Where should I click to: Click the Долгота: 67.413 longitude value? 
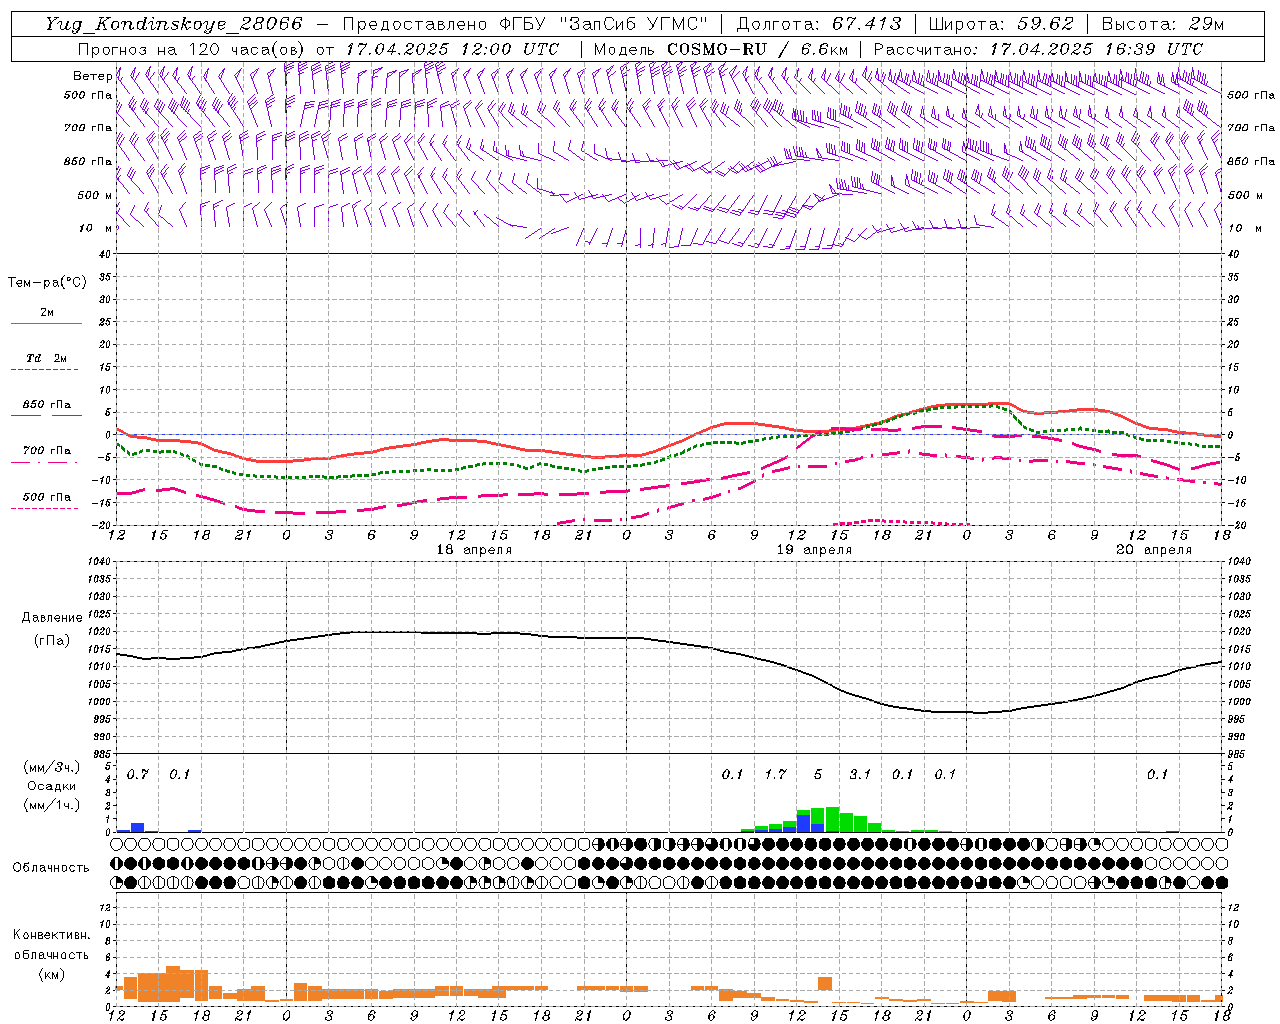pos(819,24)
